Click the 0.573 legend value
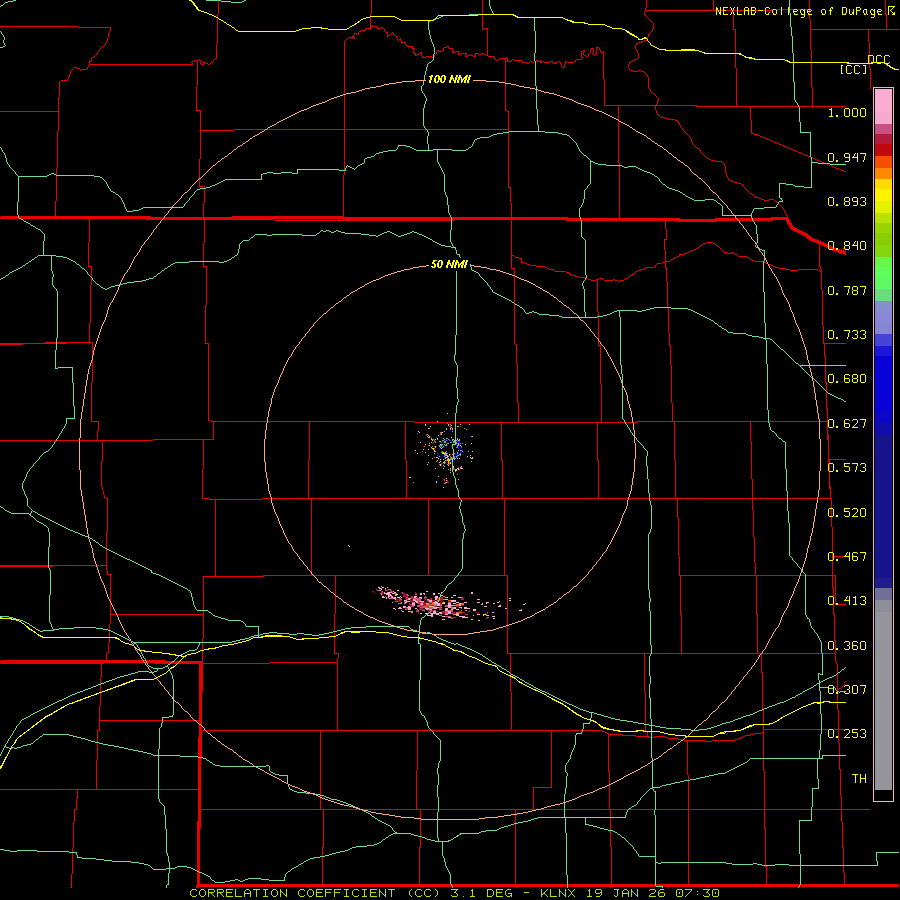 847,468
